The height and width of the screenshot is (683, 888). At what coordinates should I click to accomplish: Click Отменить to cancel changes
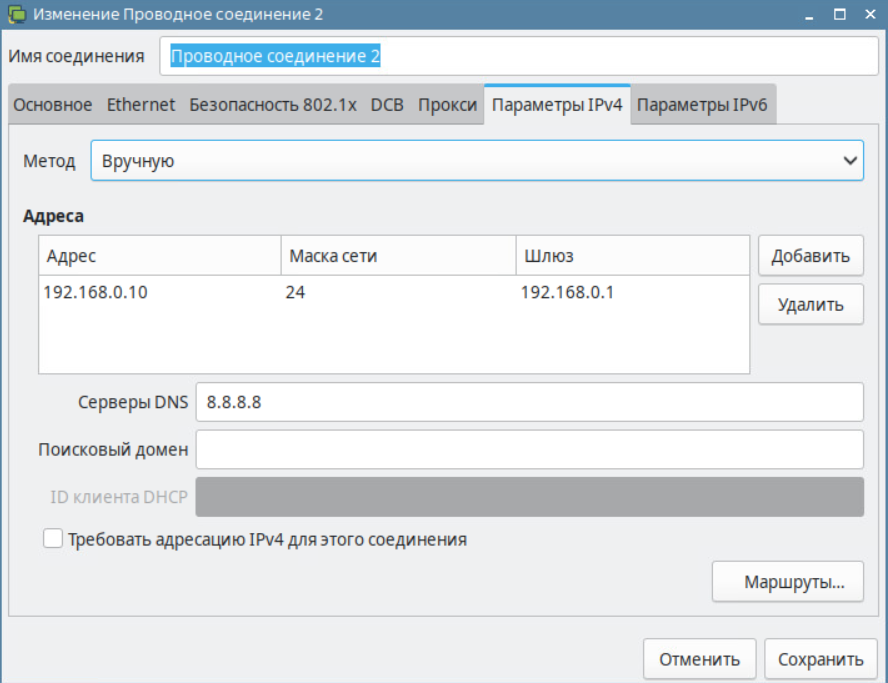699,659
